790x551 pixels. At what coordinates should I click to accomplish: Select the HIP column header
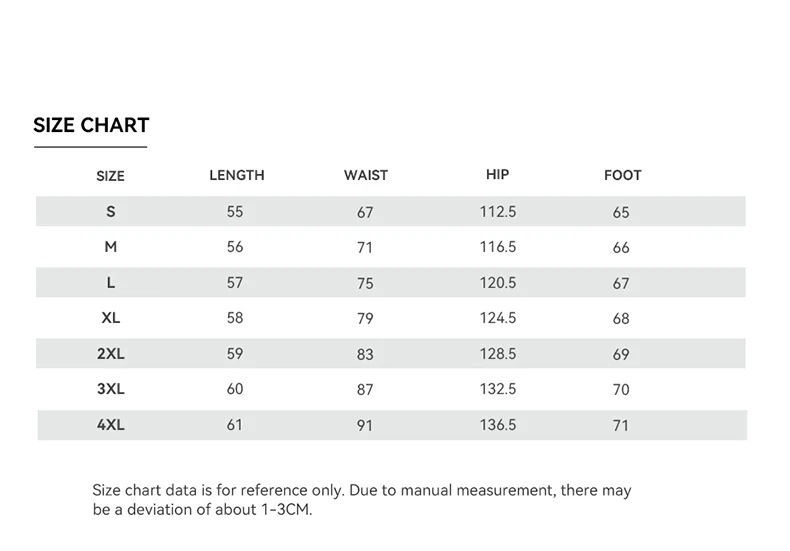coord(497,174)
